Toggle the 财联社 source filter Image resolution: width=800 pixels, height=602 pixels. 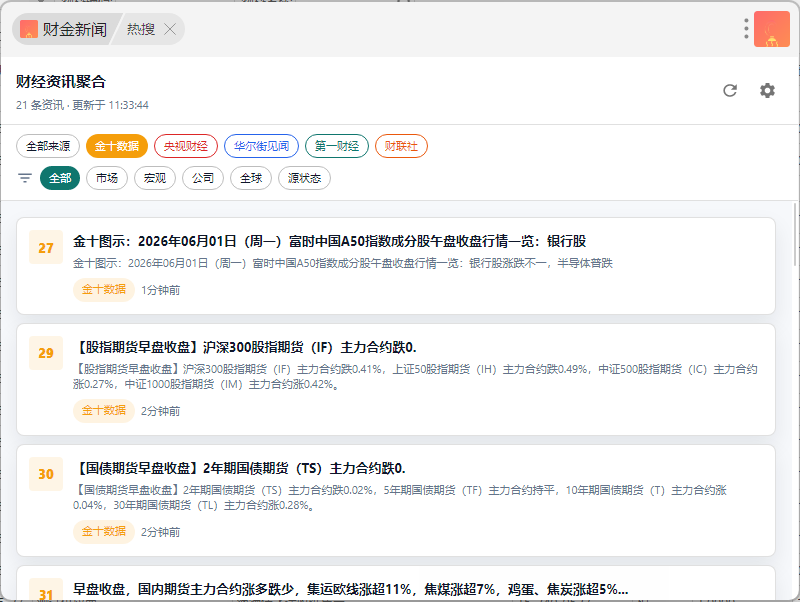[x=401, y=146]
